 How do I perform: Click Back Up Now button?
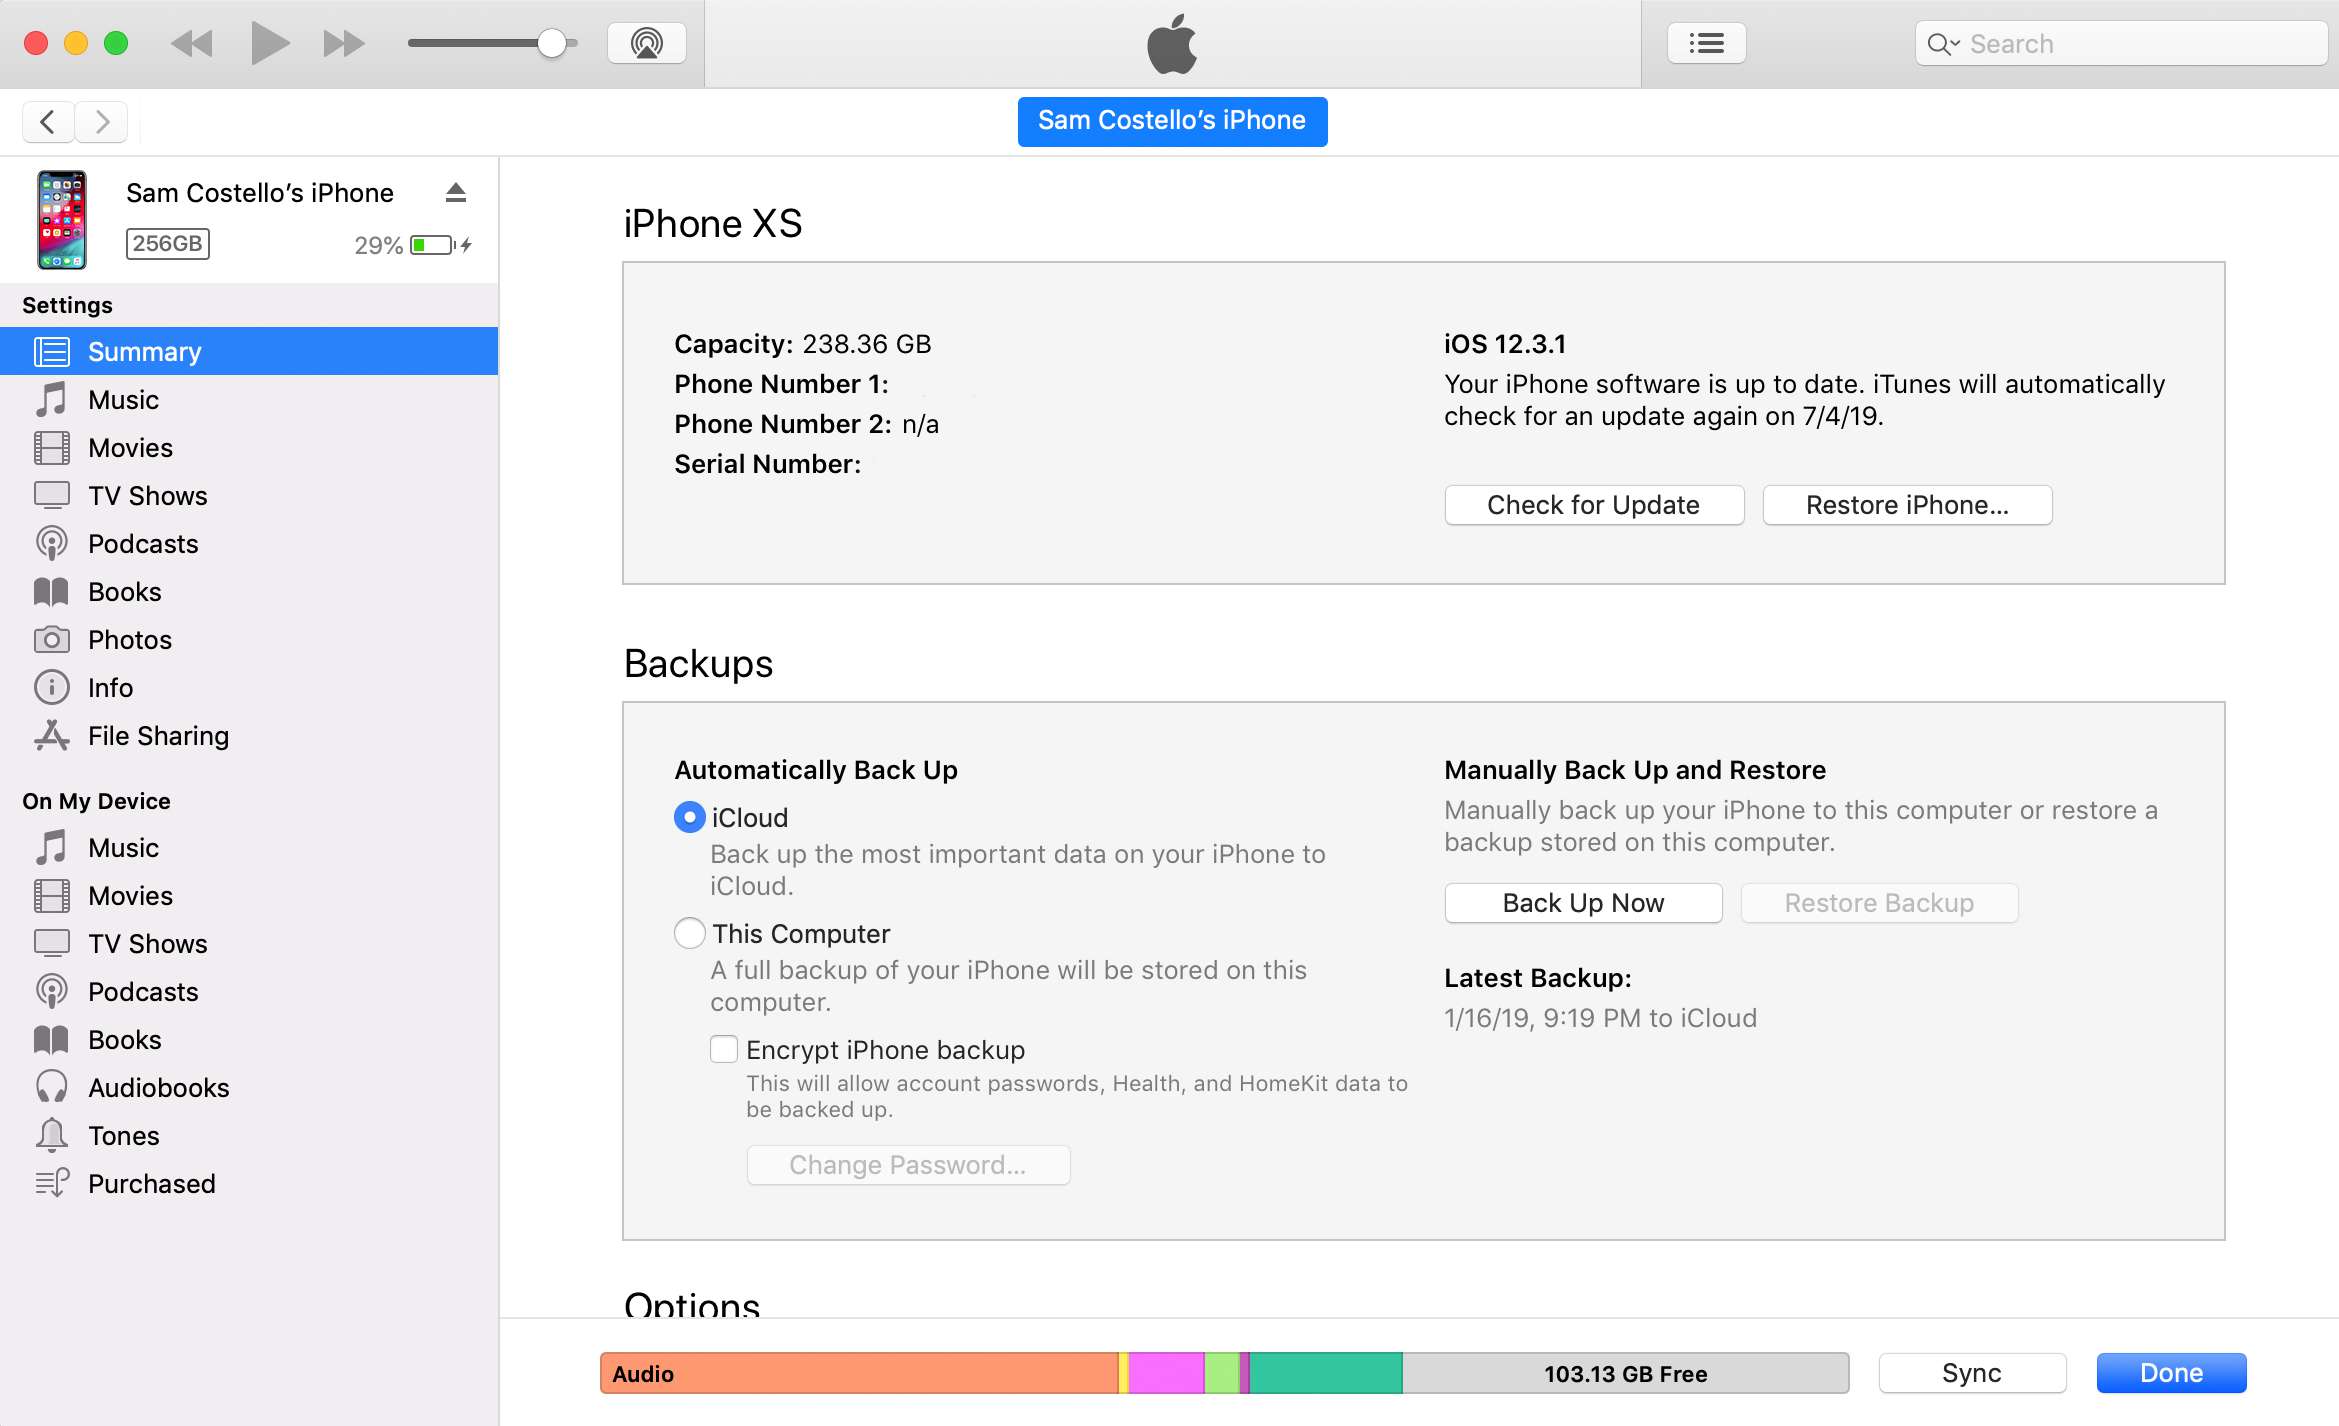tap(1582, 903)
